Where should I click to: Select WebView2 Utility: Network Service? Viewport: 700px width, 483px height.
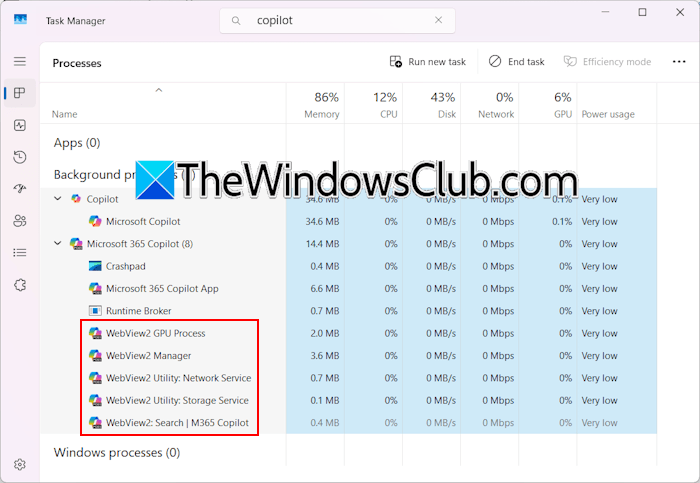(x=348, y=378)
